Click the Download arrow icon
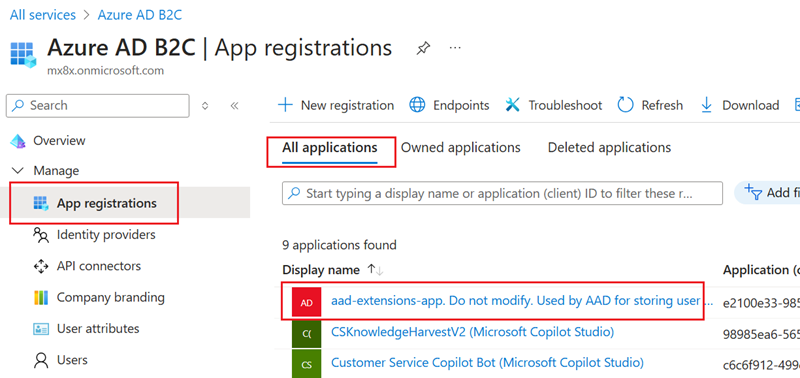800x378 pixels. (707, 105)
